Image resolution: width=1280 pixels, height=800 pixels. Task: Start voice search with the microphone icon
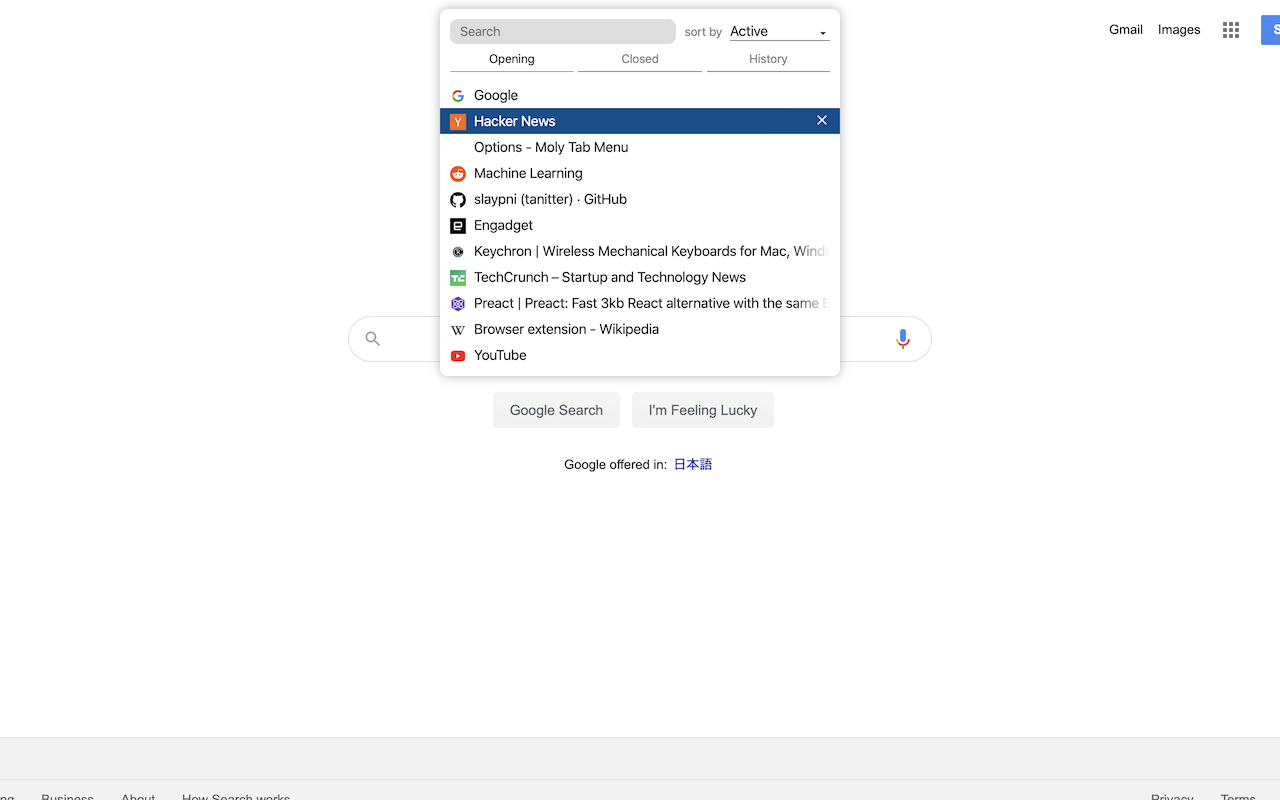coord(903,339)
